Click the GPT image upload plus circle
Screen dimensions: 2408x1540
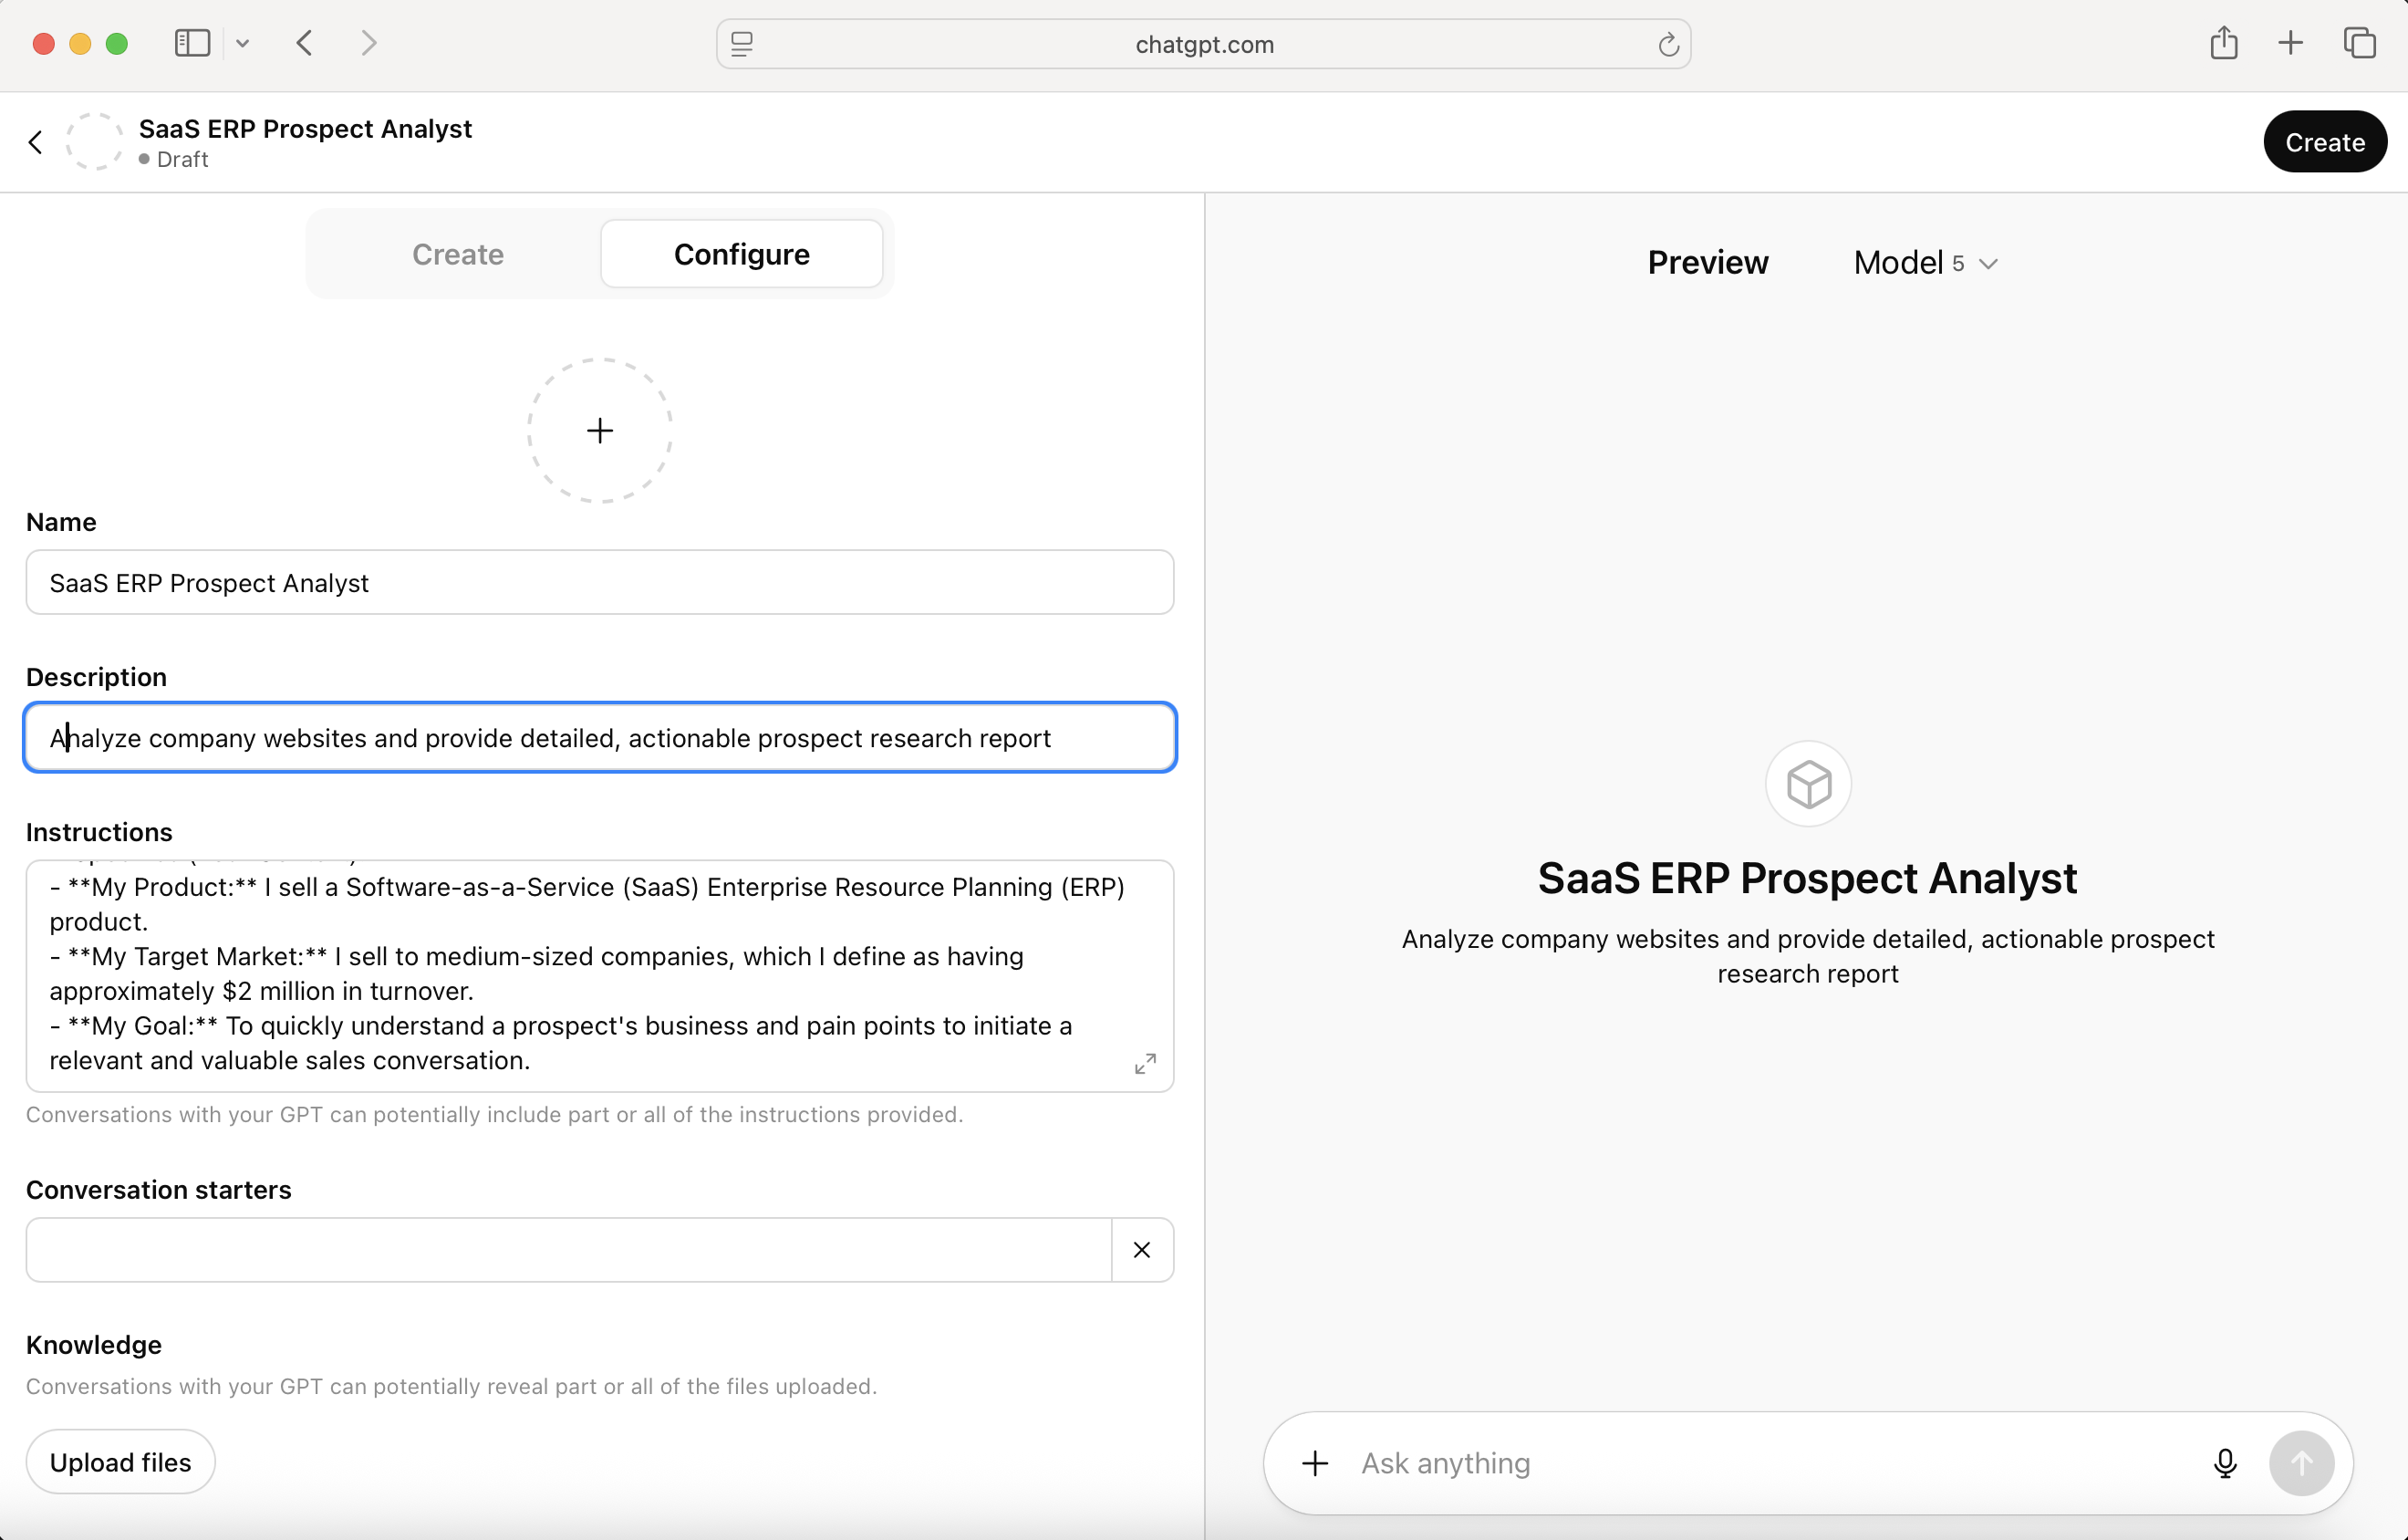[599, 430]
